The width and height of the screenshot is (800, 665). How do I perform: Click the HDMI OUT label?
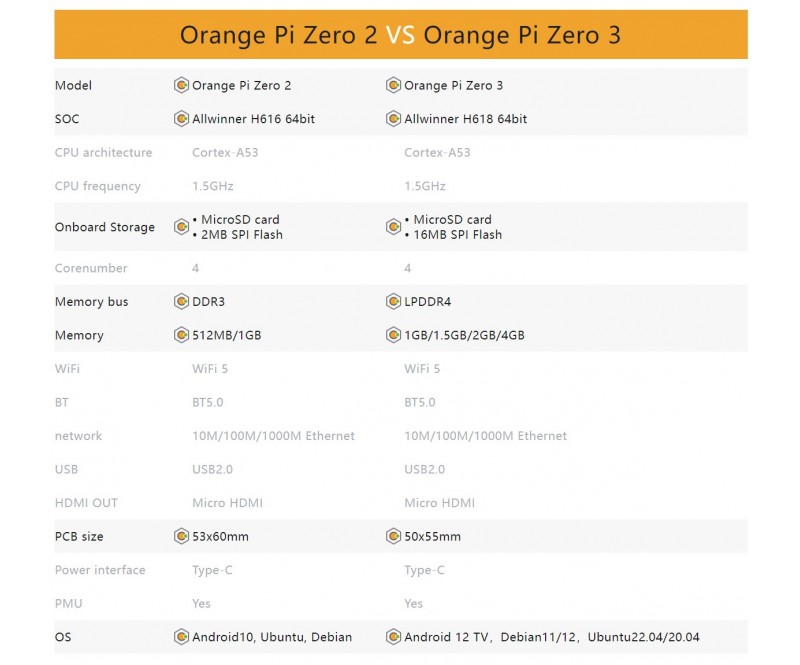(x=86, y=503)
